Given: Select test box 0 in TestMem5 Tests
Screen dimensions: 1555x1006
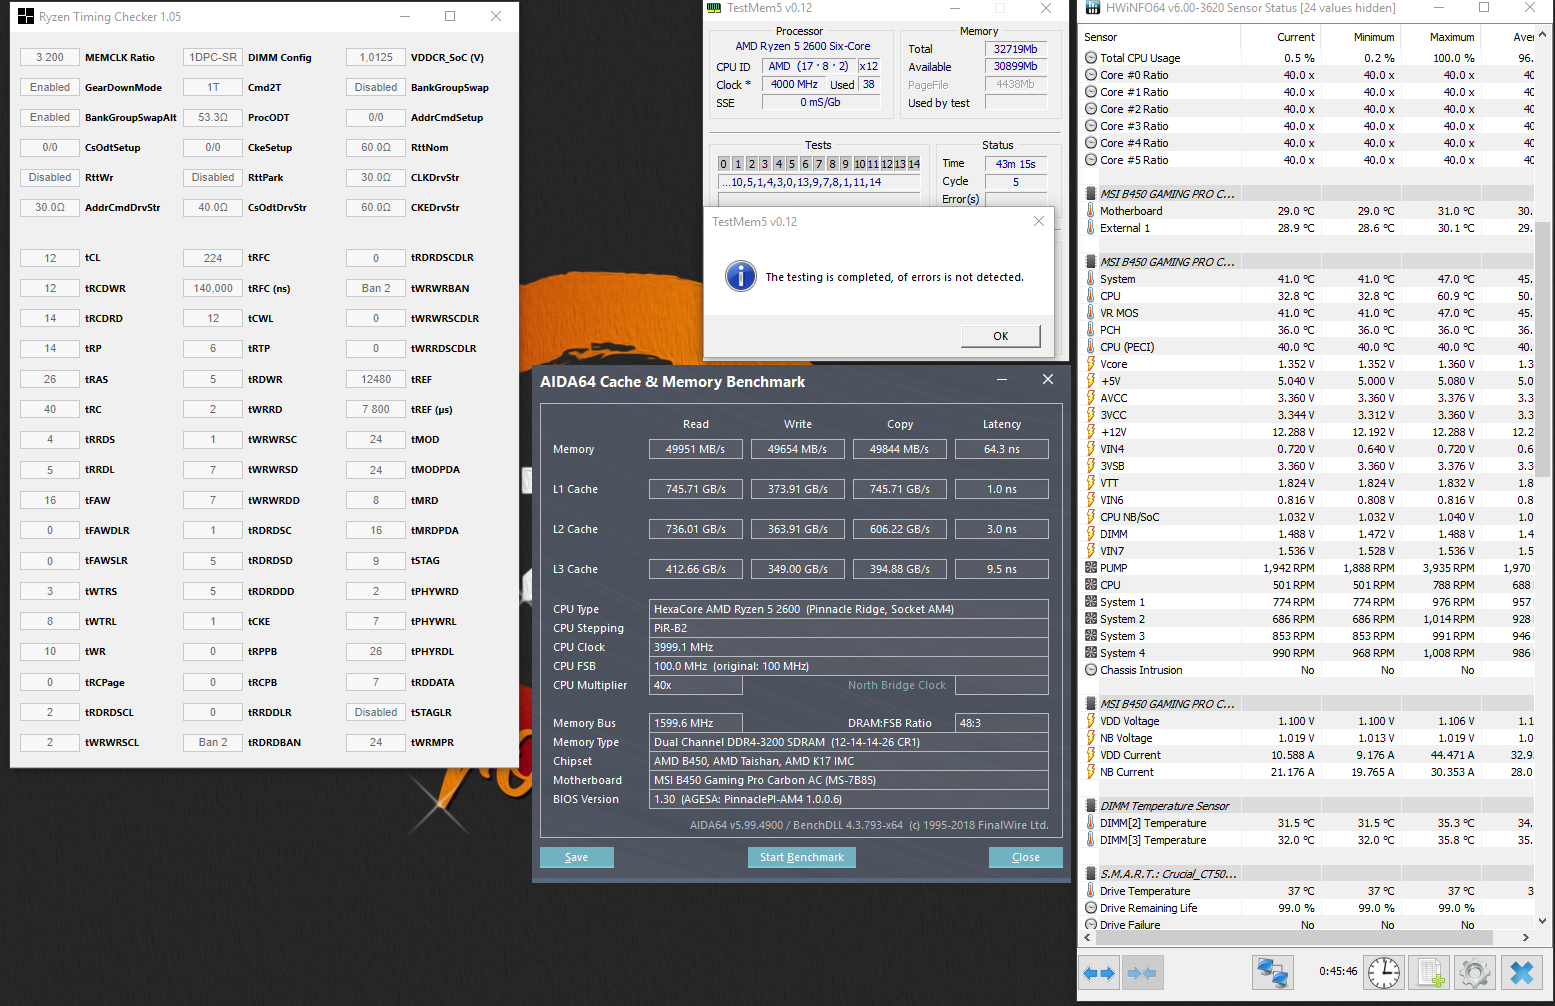Looking at the screenshot, I should [x=724, y=164].
